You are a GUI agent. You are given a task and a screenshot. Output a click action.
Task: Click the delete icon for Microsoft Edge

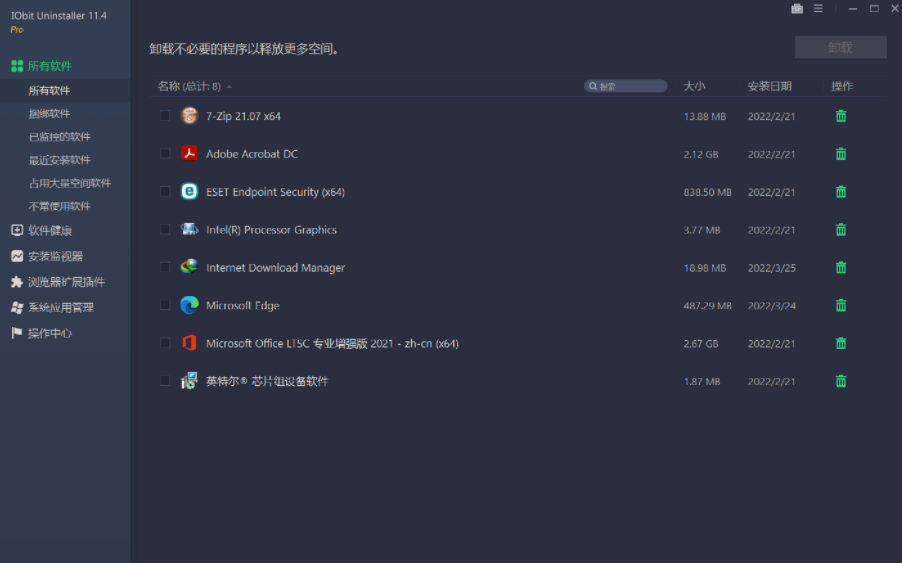[x=840, y=306]
